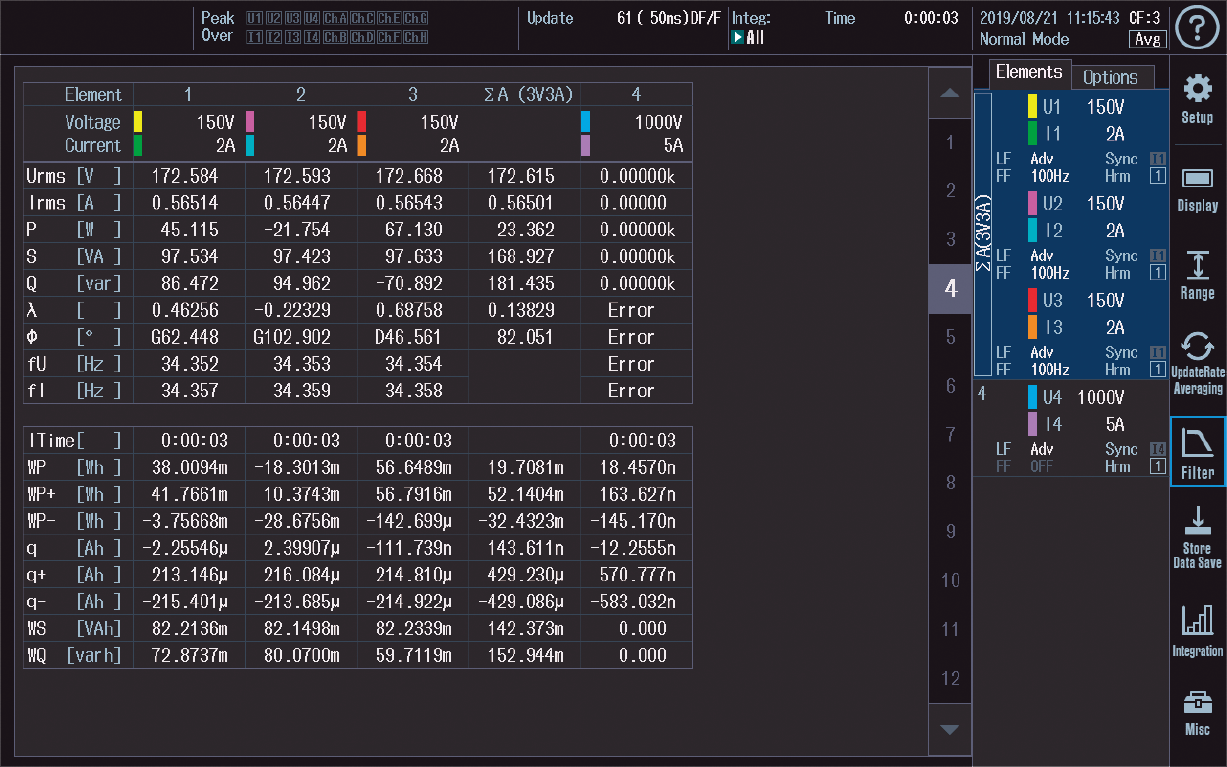
Task: Select the Elements tab
Action: tap(1029, 72)
